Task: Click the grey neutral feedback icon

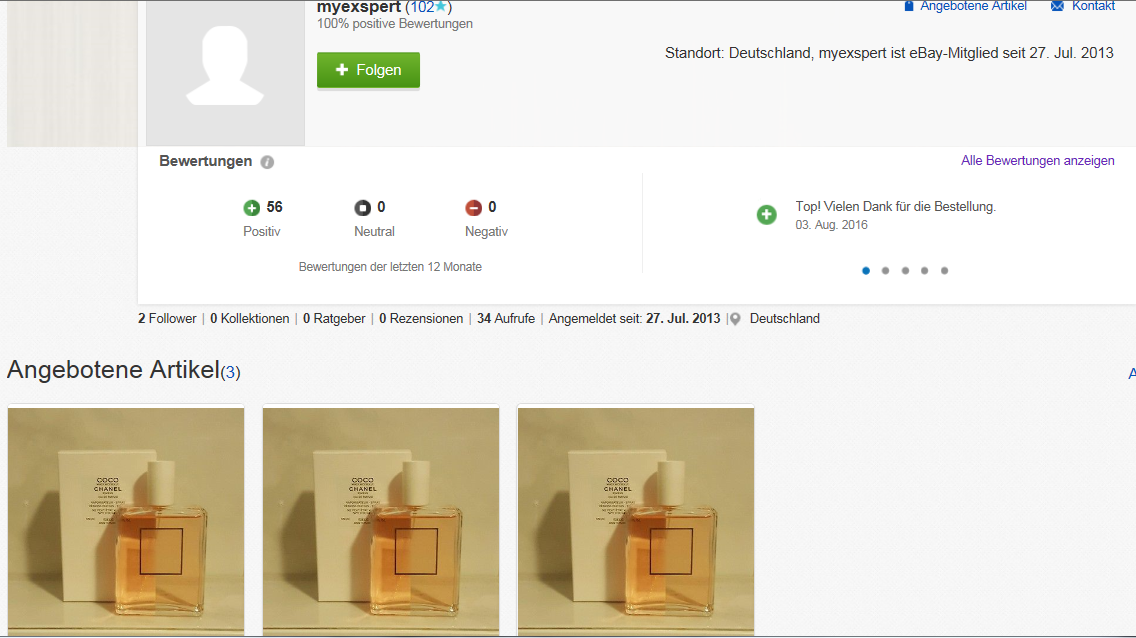Action: point(362,208)
